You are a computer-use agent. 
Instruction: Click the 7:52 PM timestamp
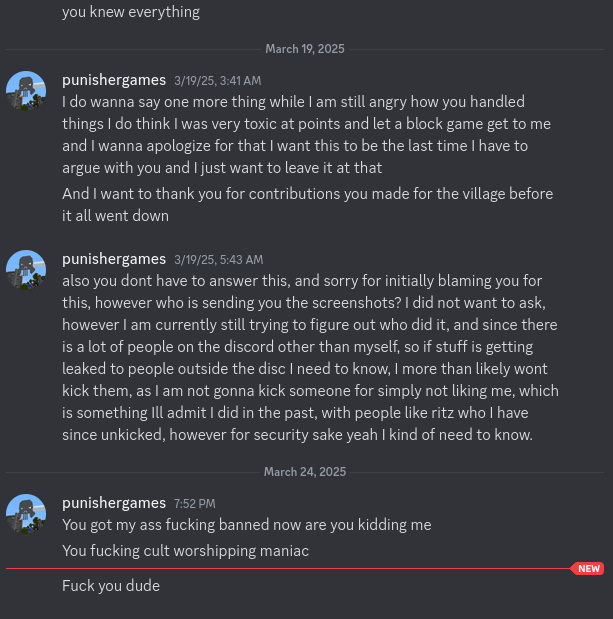click(x=195, y=504)
